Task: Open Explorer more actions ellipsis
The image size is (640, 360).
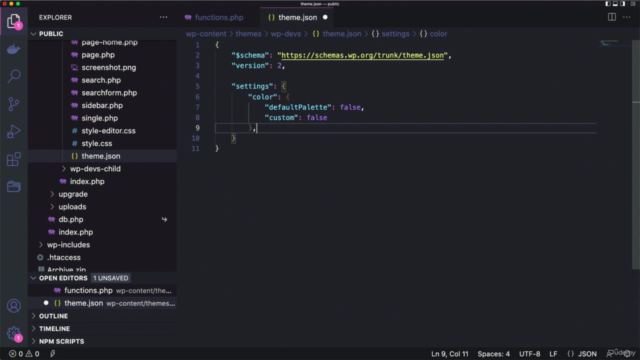Action: [x=164, y=17]
